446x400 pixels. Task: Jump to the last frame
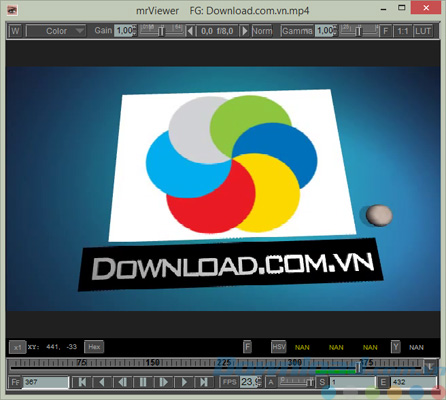click(204, 382)
